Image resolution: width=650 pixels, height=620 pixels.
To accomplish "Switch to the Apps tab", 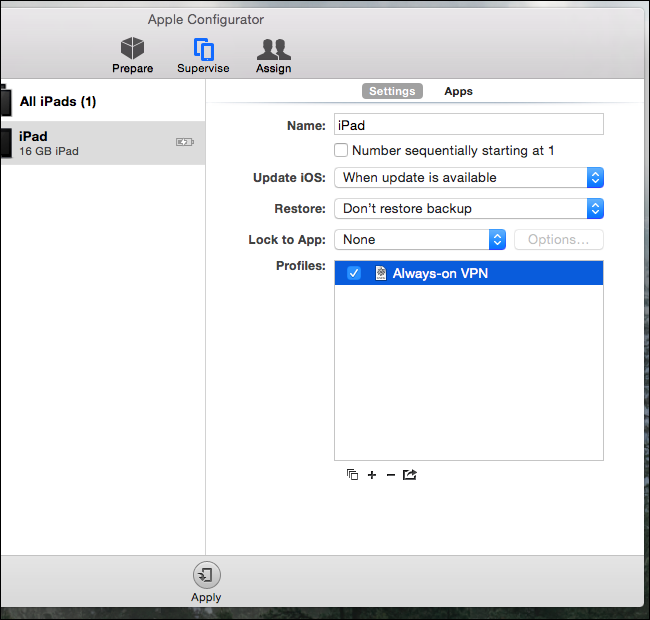I will 458,91.
